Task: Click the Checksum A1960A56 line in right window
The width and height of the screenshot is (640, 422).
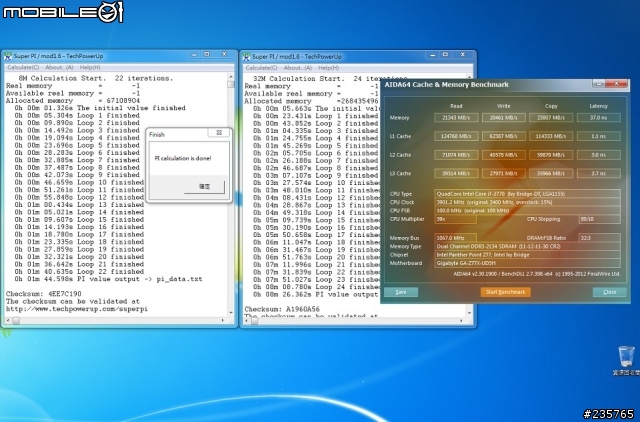Action: pyautogui.click(x=282, y=309)
